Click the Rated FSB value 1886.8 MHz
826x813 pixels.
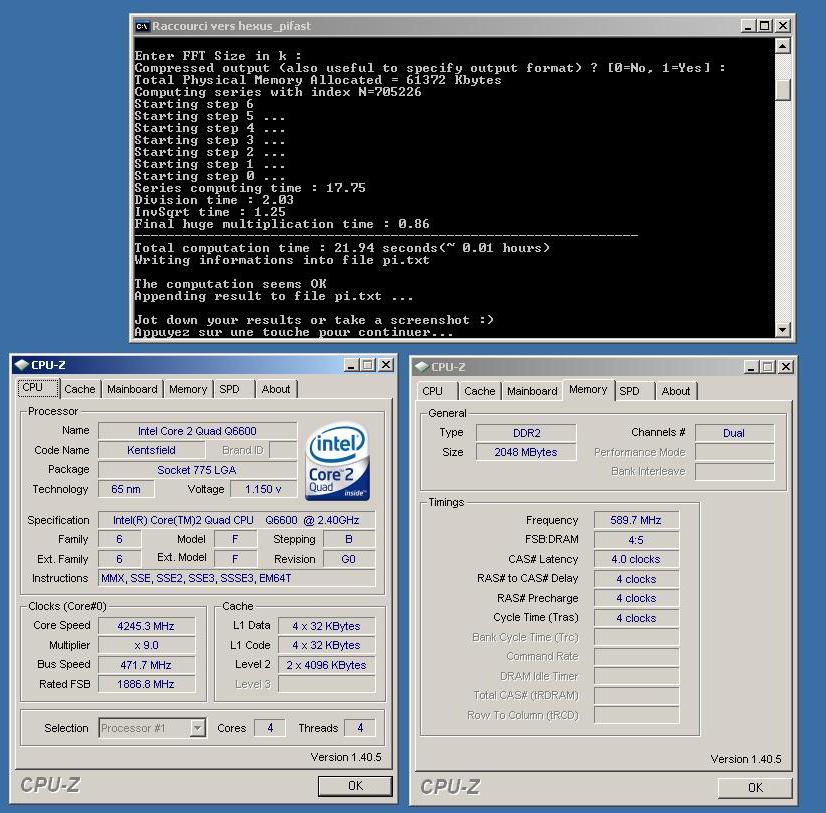[x=146, y=684]
